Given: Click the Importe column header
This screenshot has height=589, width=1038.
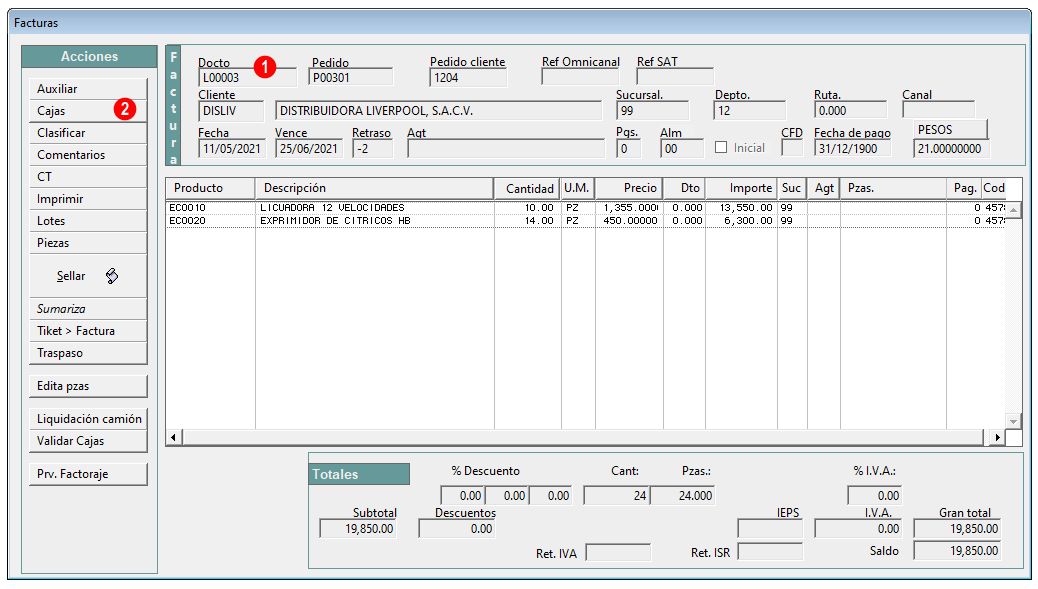Looking at the screenshot, I should click(x=741, y=188).
